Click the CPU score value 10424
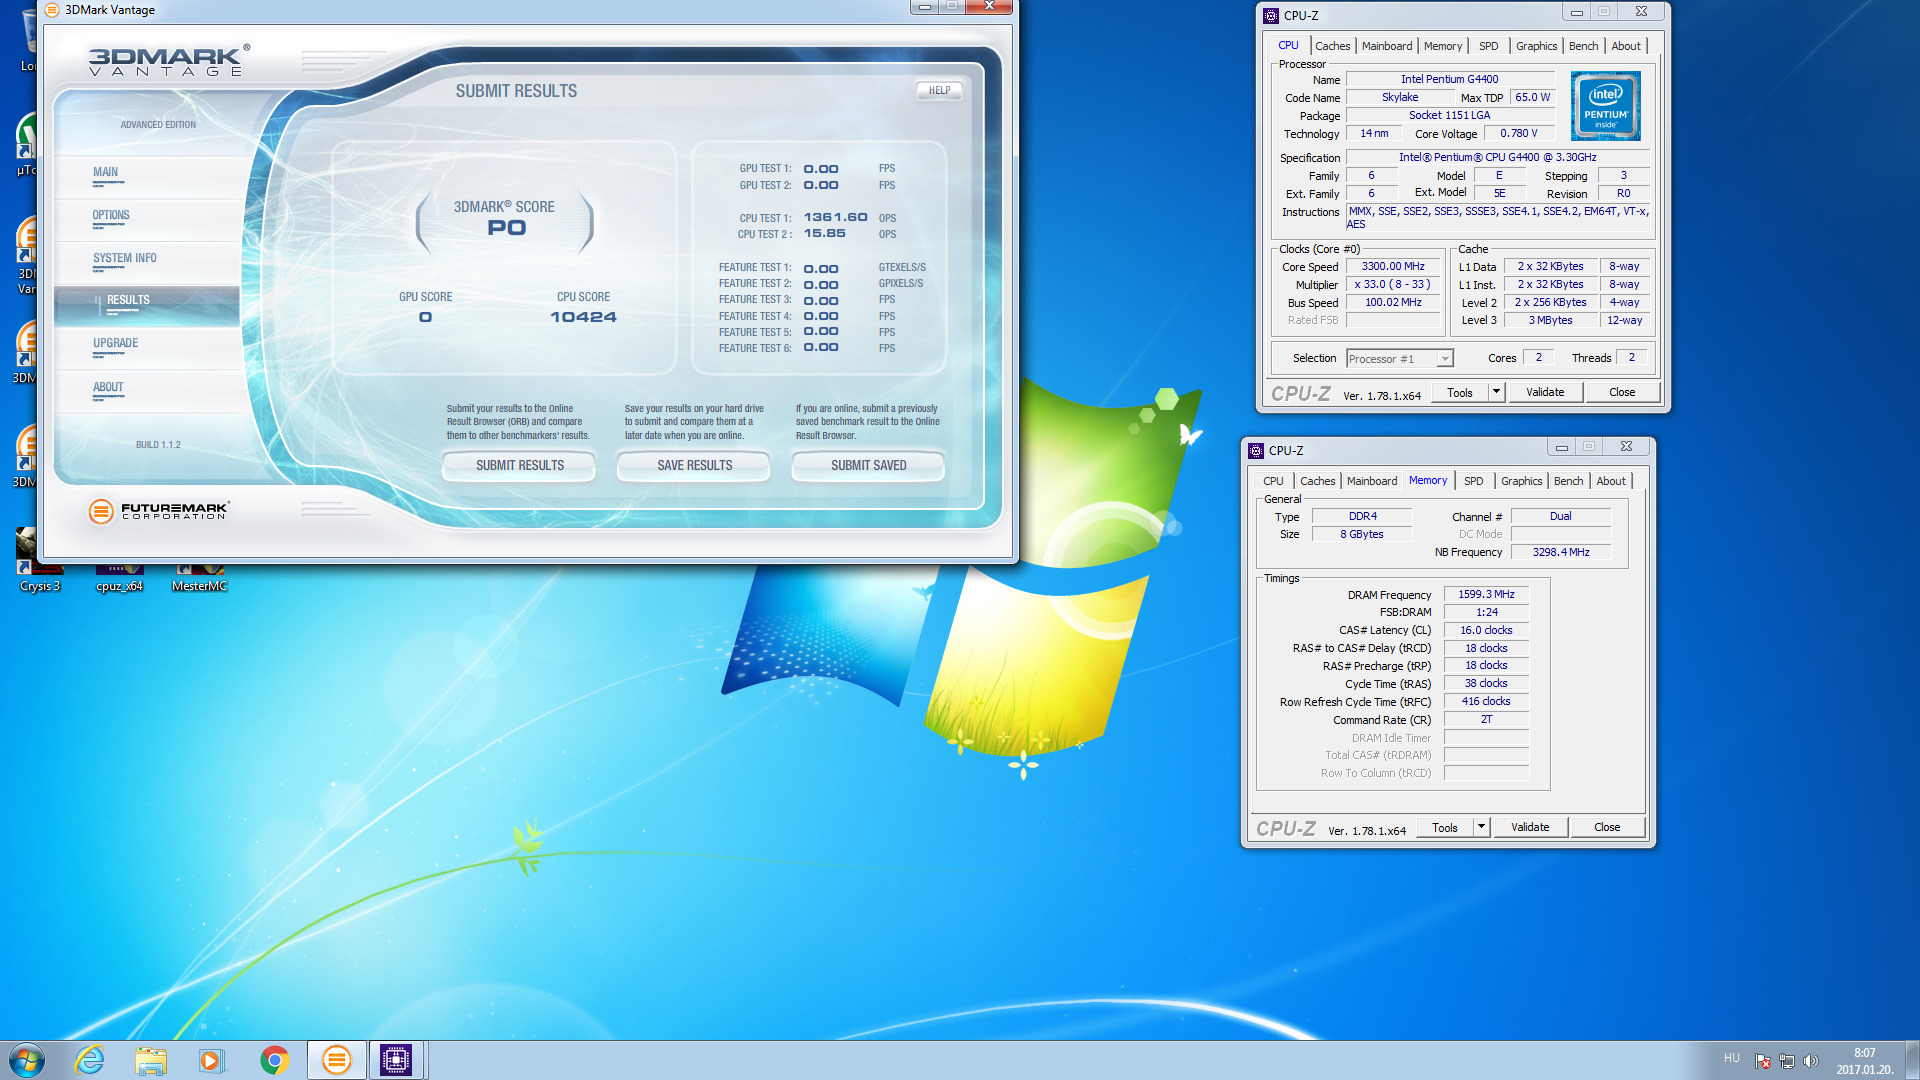Image resolution: width=1920 pixels, height=1080 pixels. click(583, 317)
